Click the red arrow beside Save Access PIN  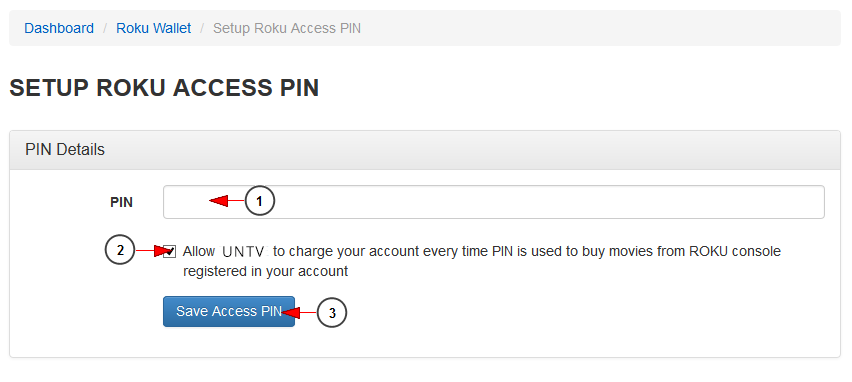coord(299,313)
